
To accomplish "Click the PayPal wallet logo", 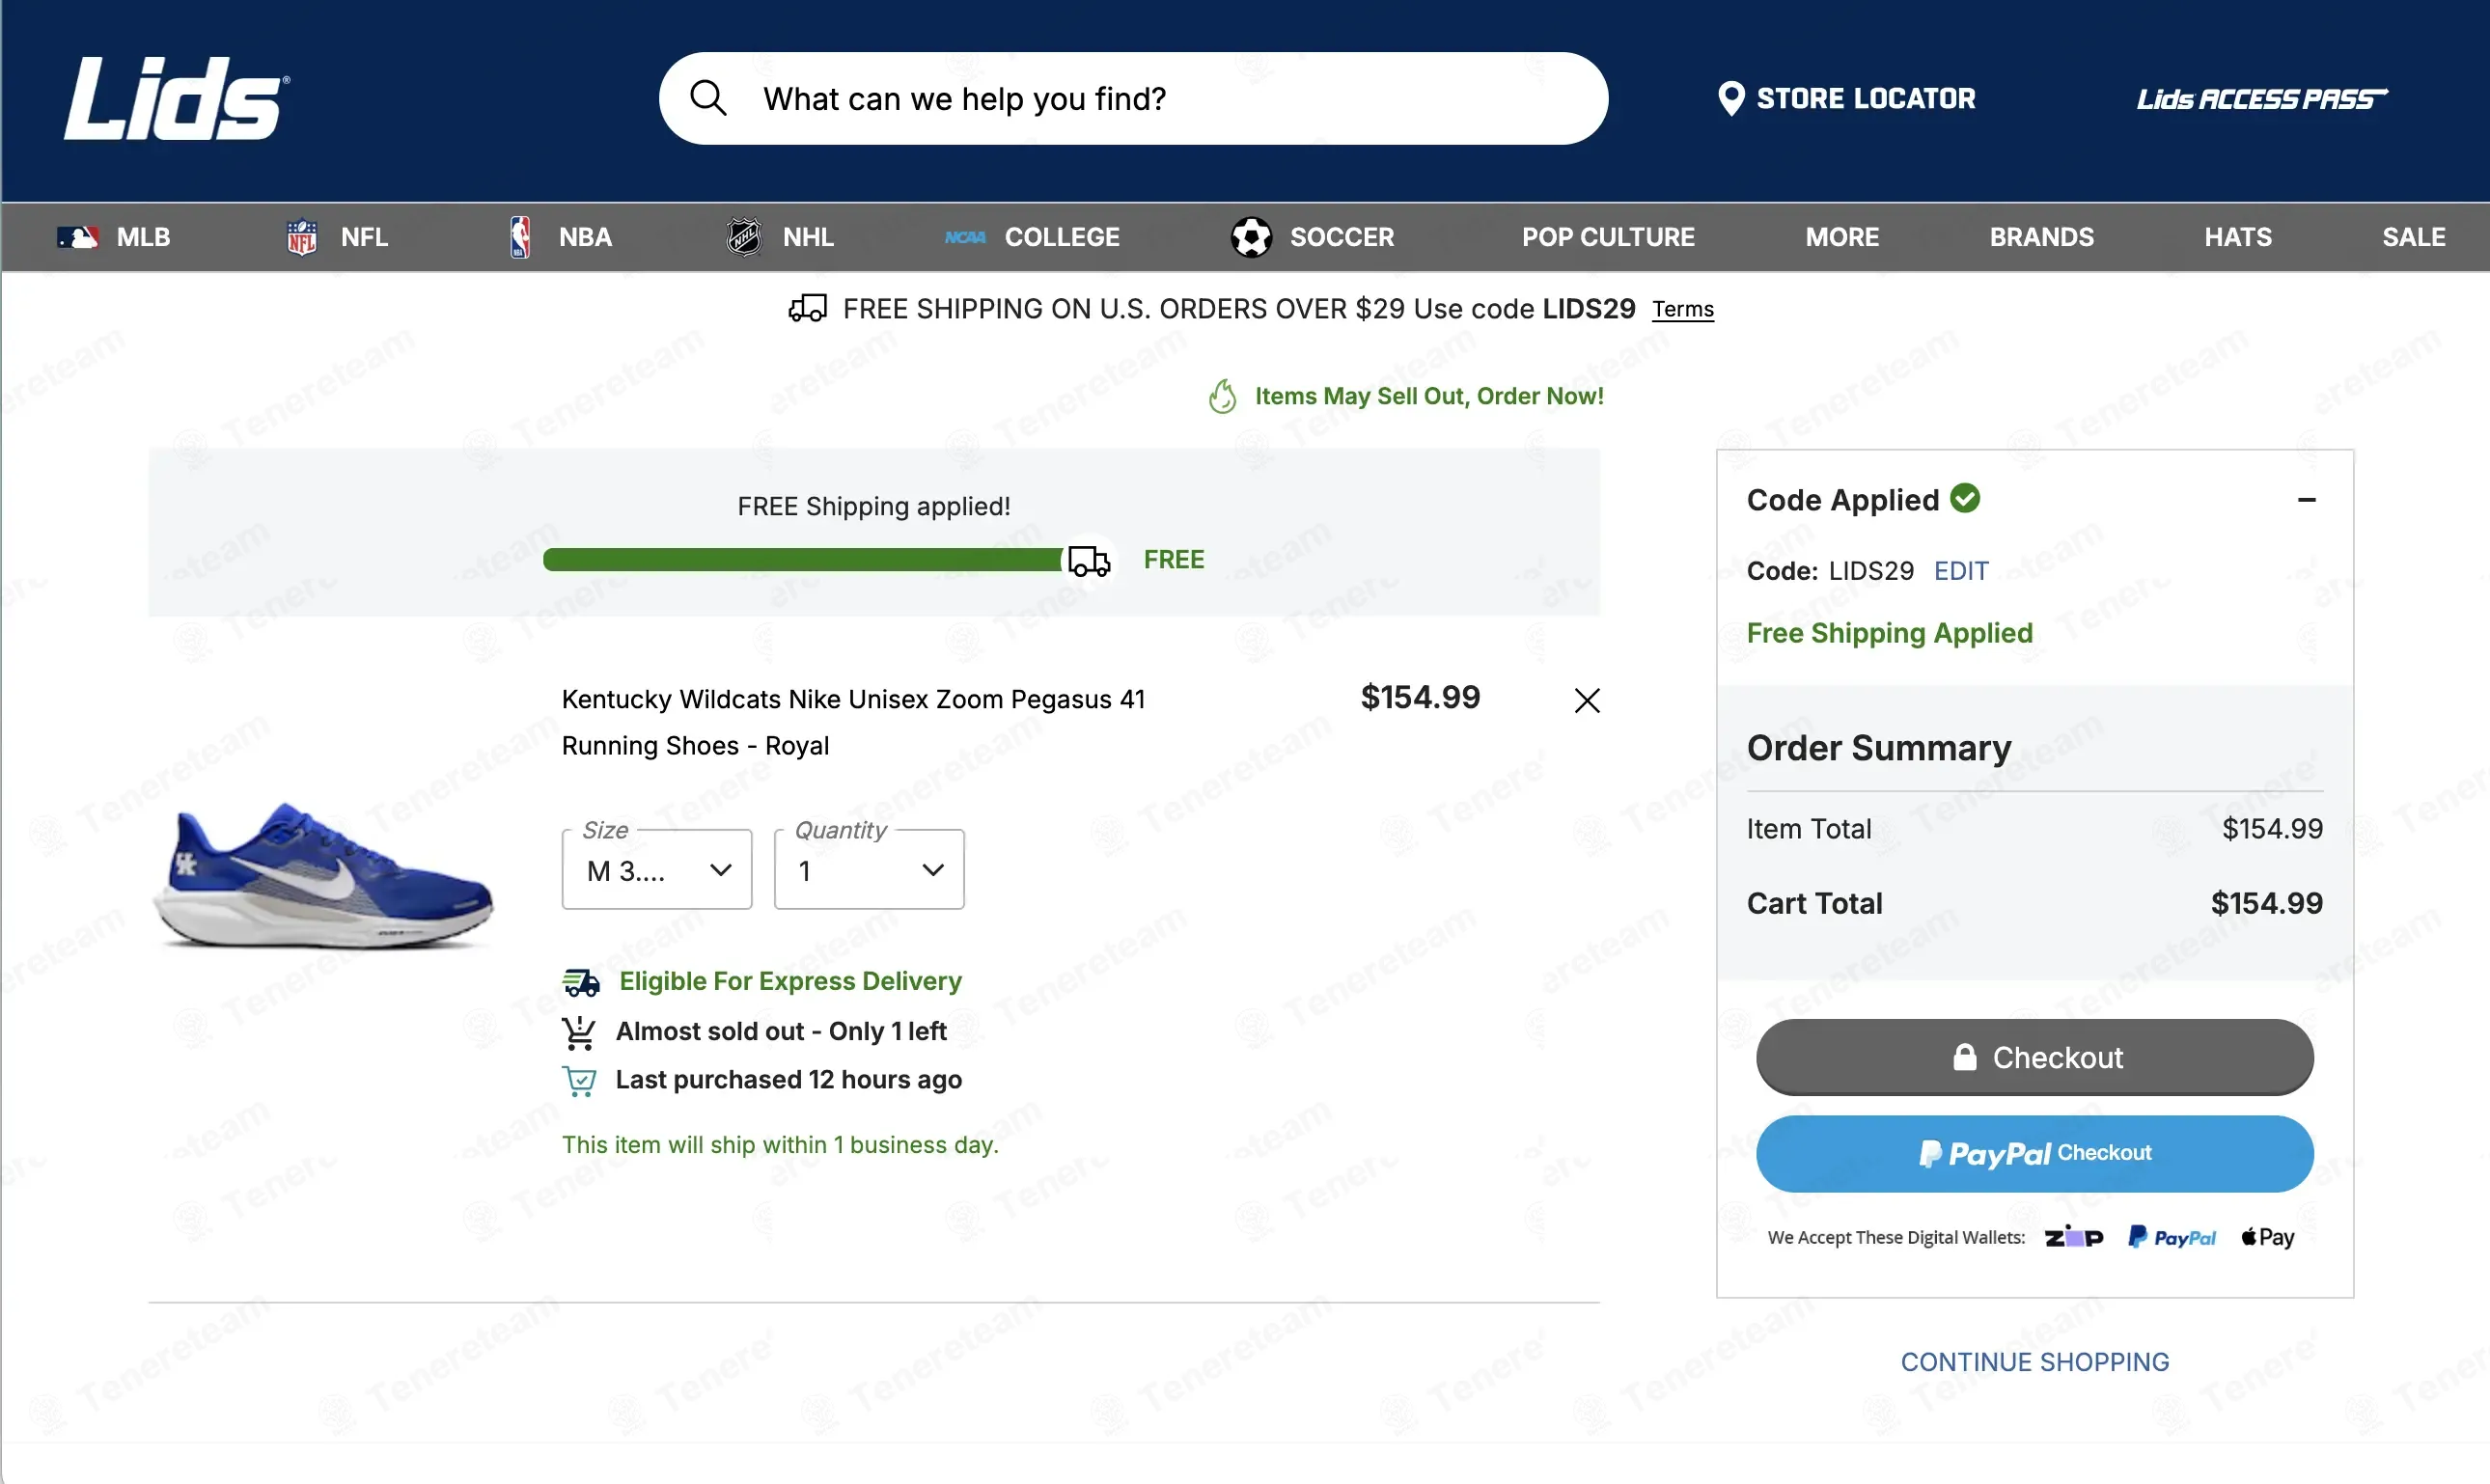I will [x=2172, y=1237].
